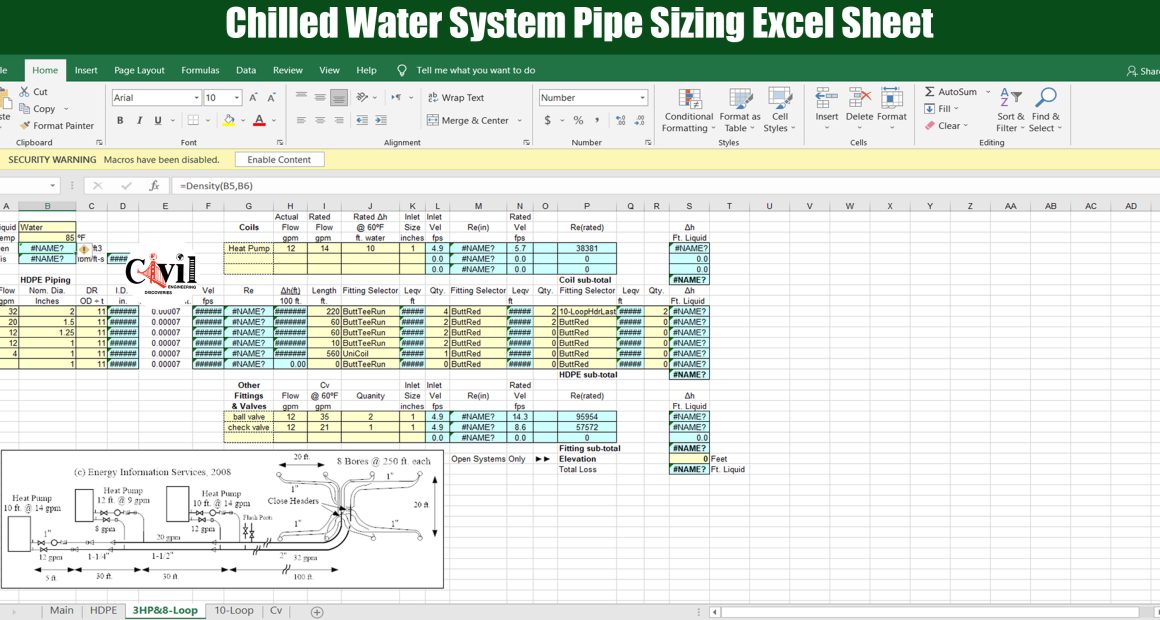Toggle middle align in Alignment group

point(320,97)
